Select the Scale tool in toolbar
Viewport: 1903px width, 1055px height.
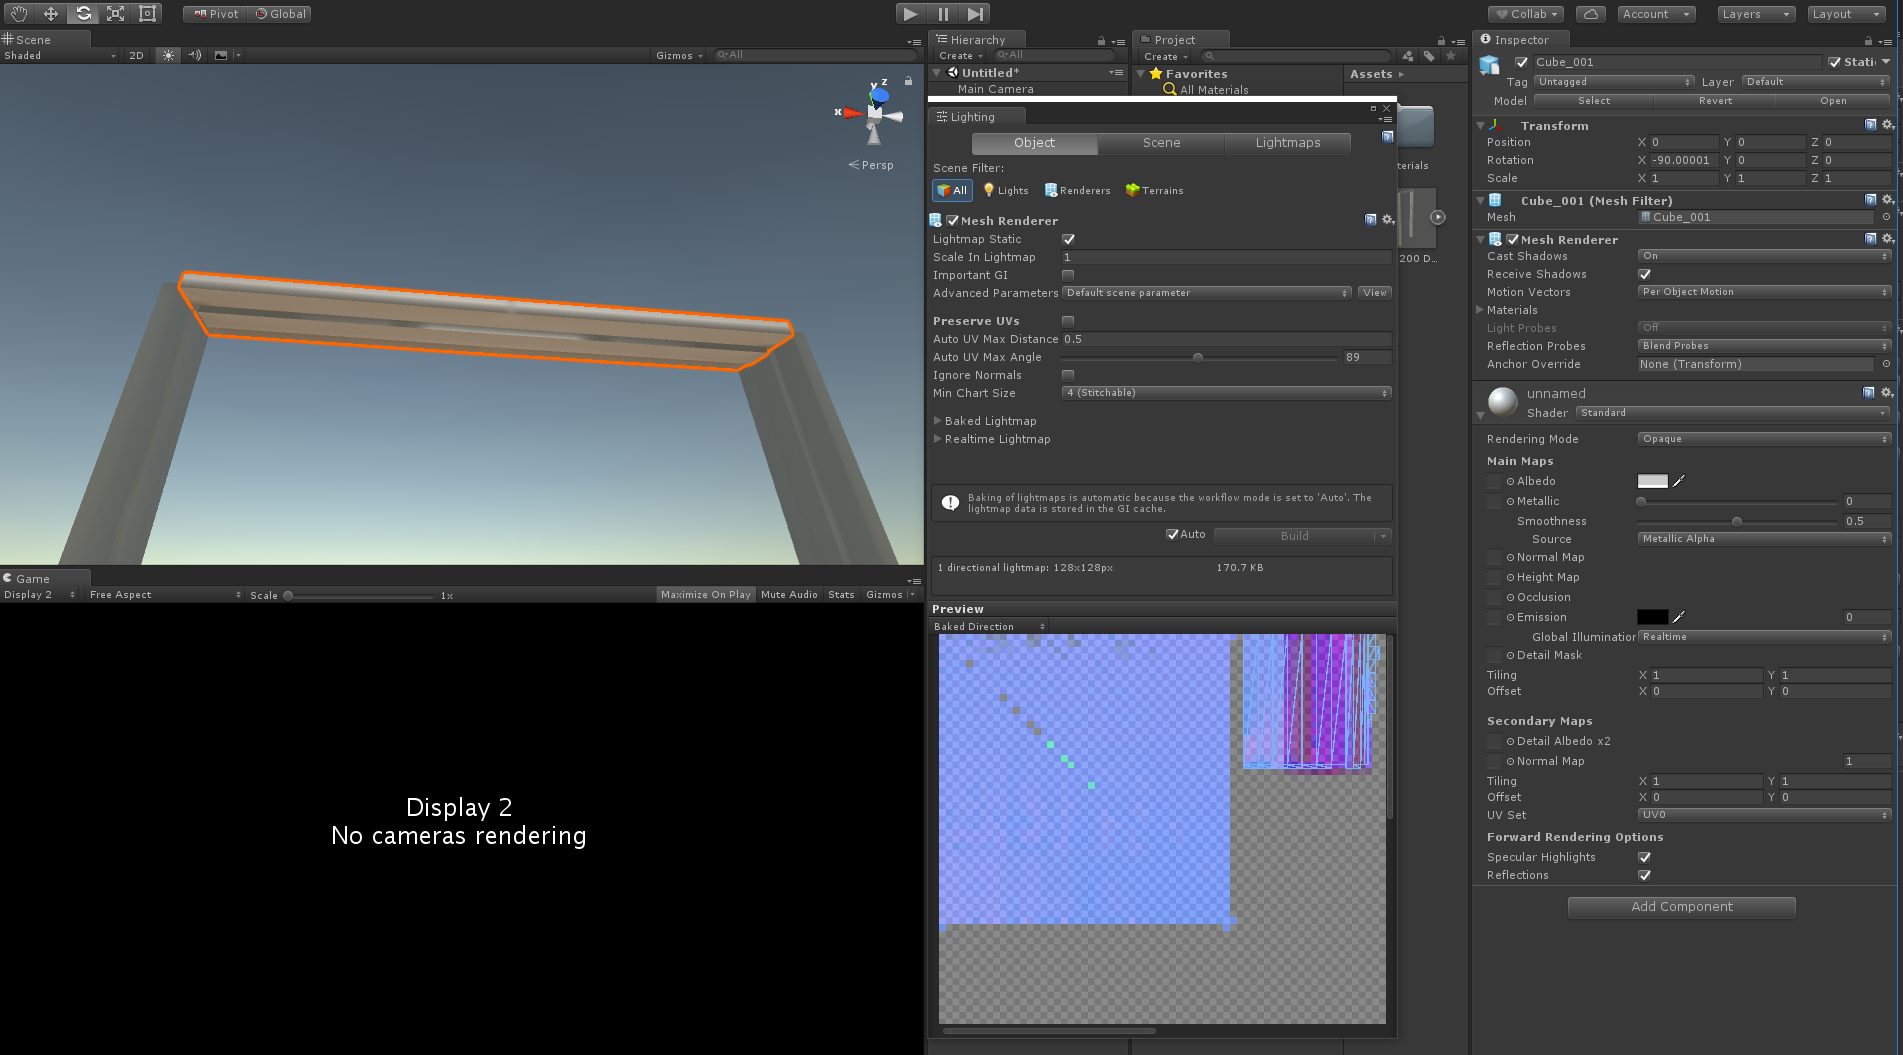[116, 14]
